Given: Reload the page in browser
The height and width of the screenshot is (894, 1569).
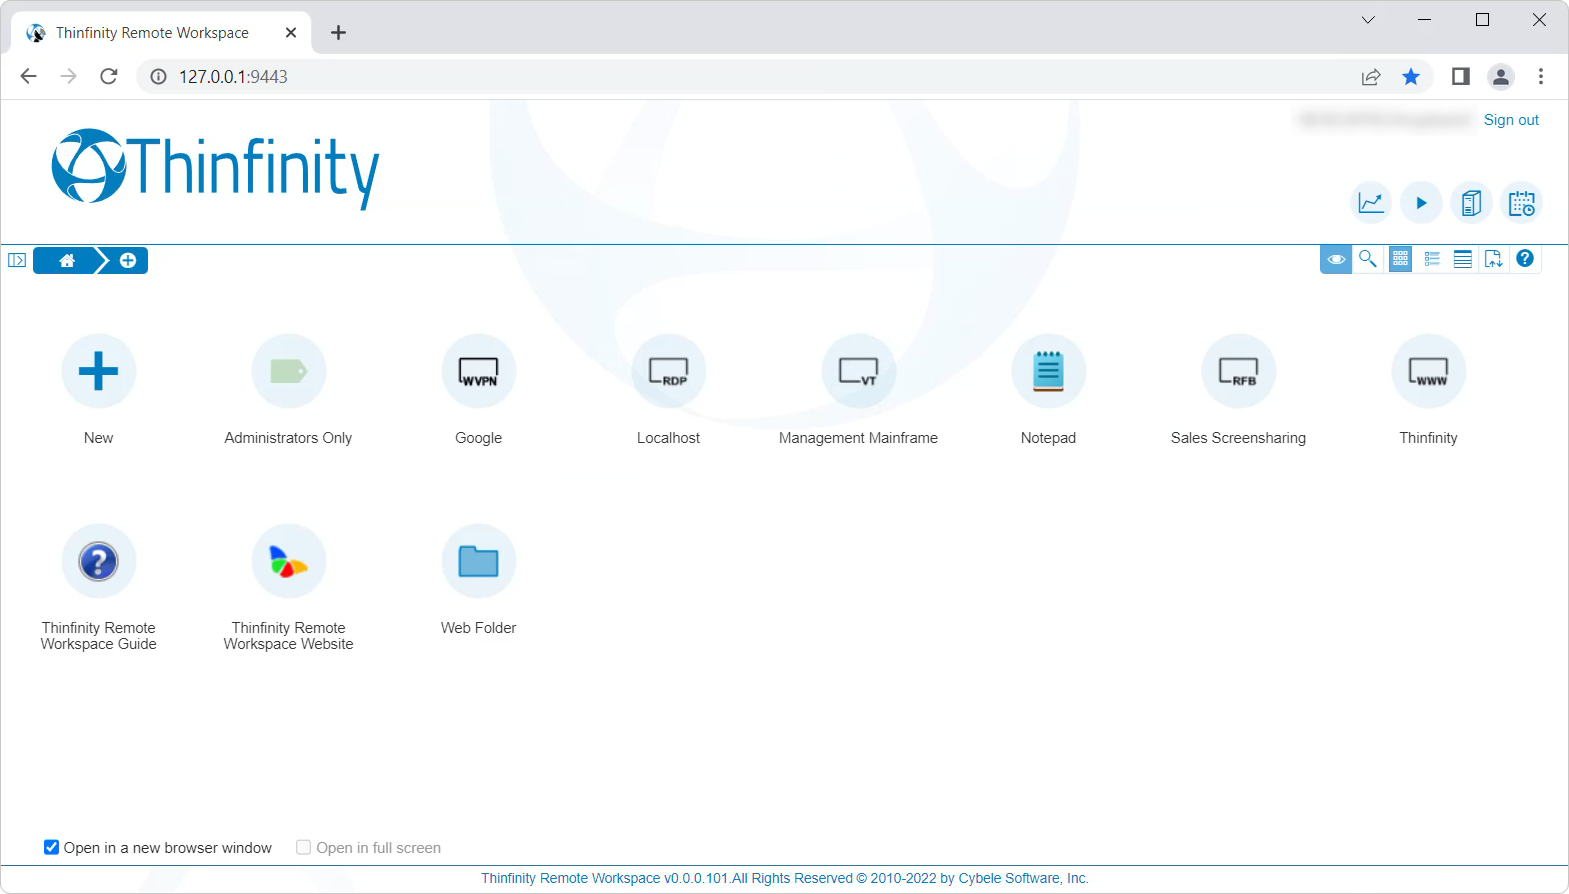Looking at the screenshot, I should tap(109, 77).
